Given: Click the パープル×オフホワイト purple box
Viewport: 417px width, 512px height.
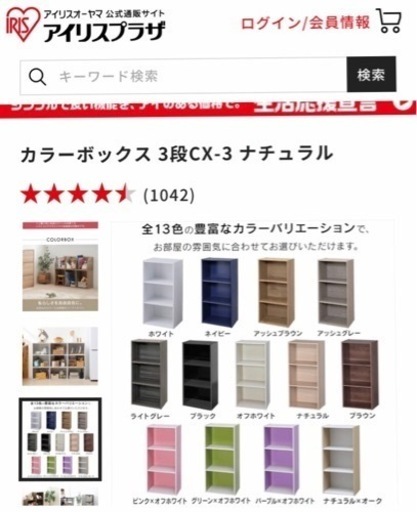Looking at the screenshot, I should point(281,460).
